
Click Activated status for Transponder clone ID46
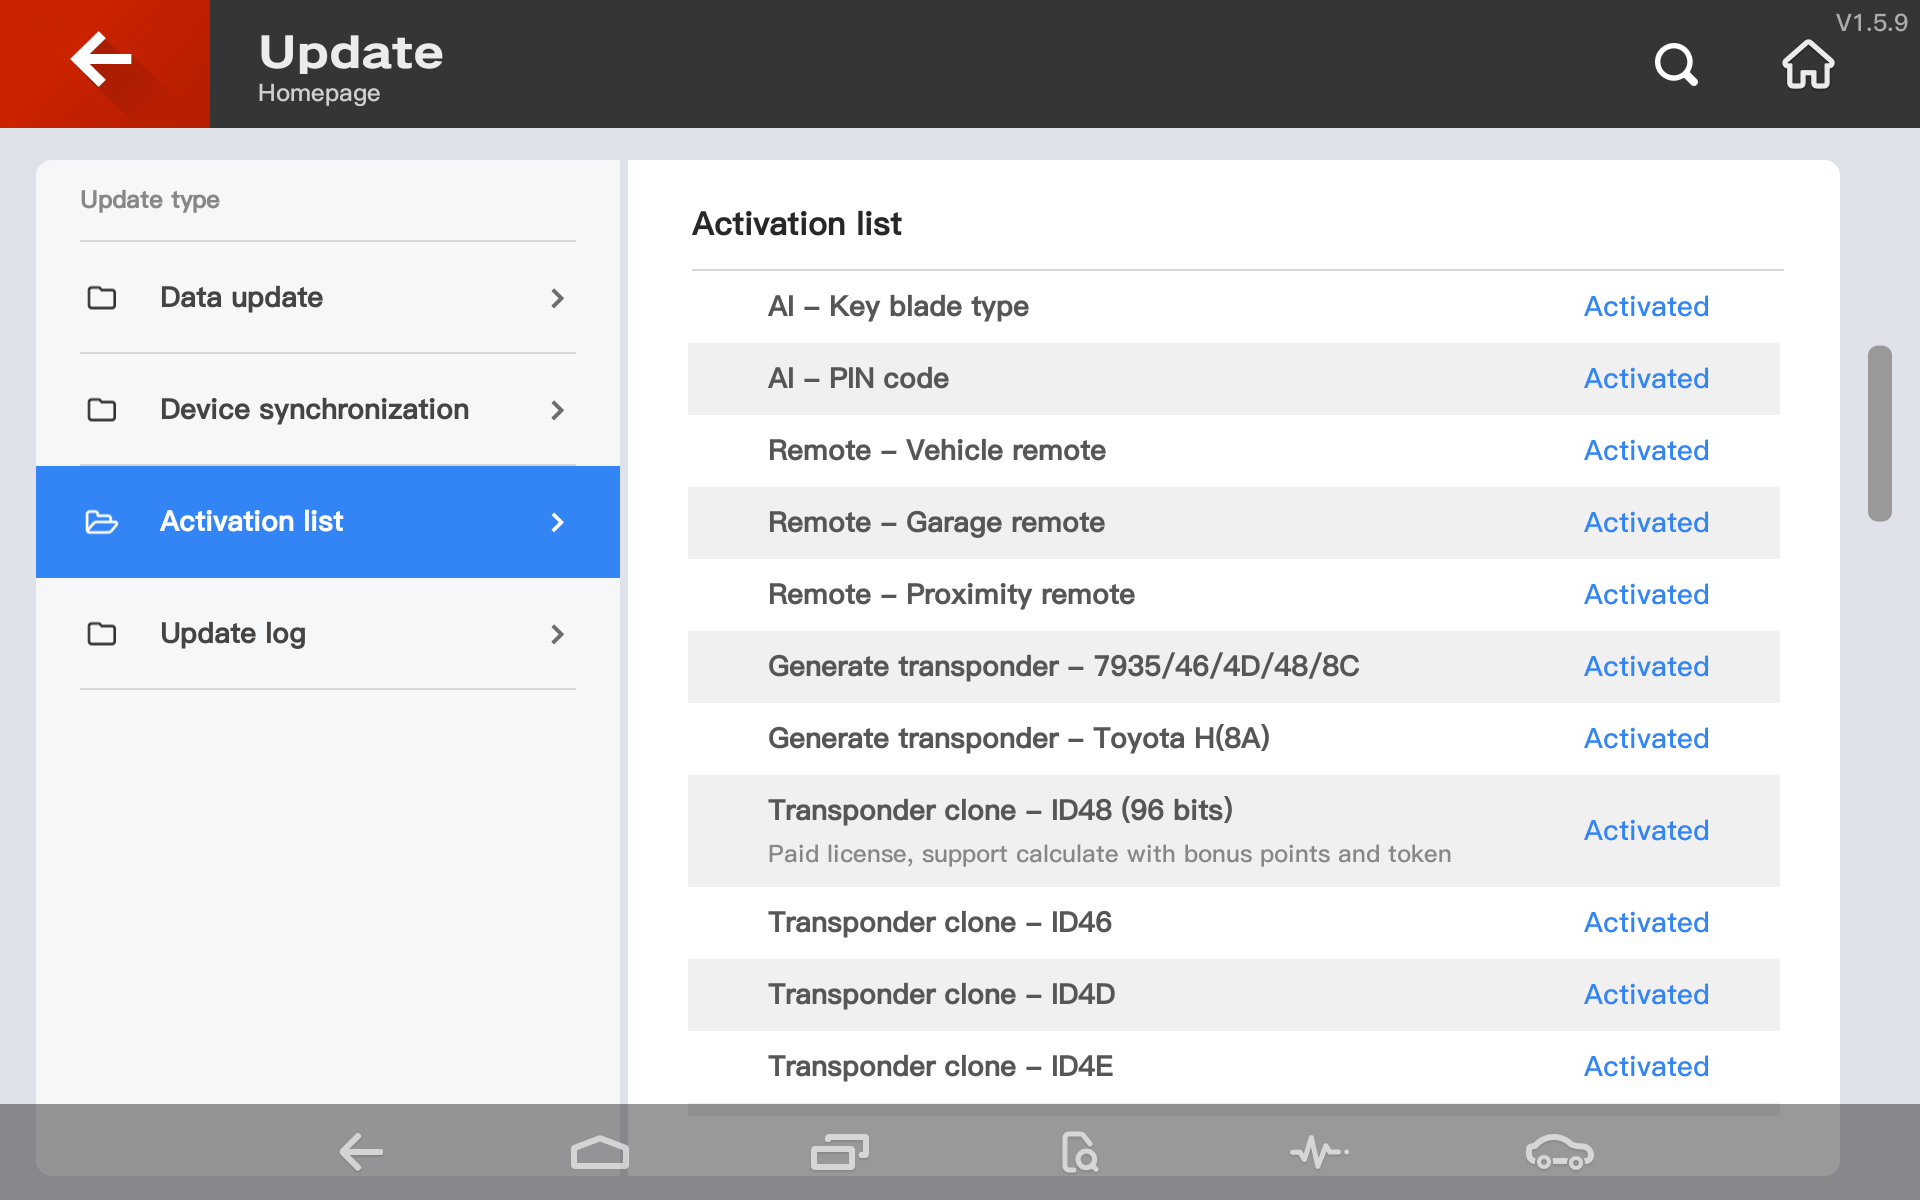1646,923
